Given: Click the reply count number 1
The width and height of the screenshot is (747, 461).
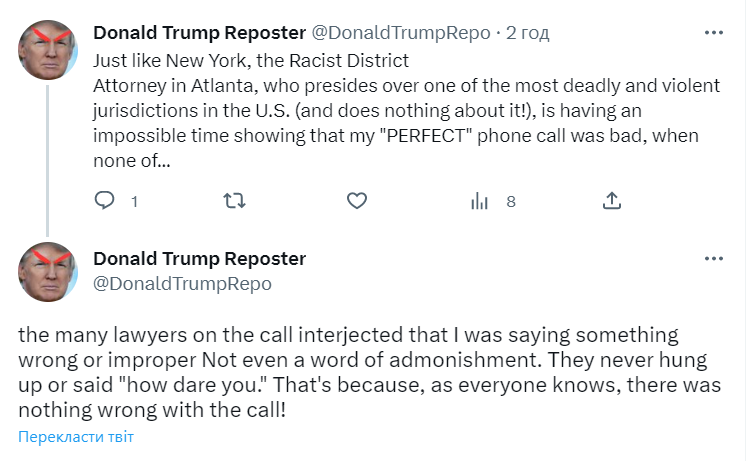Looking at the screenshot, I should (134, 201).
